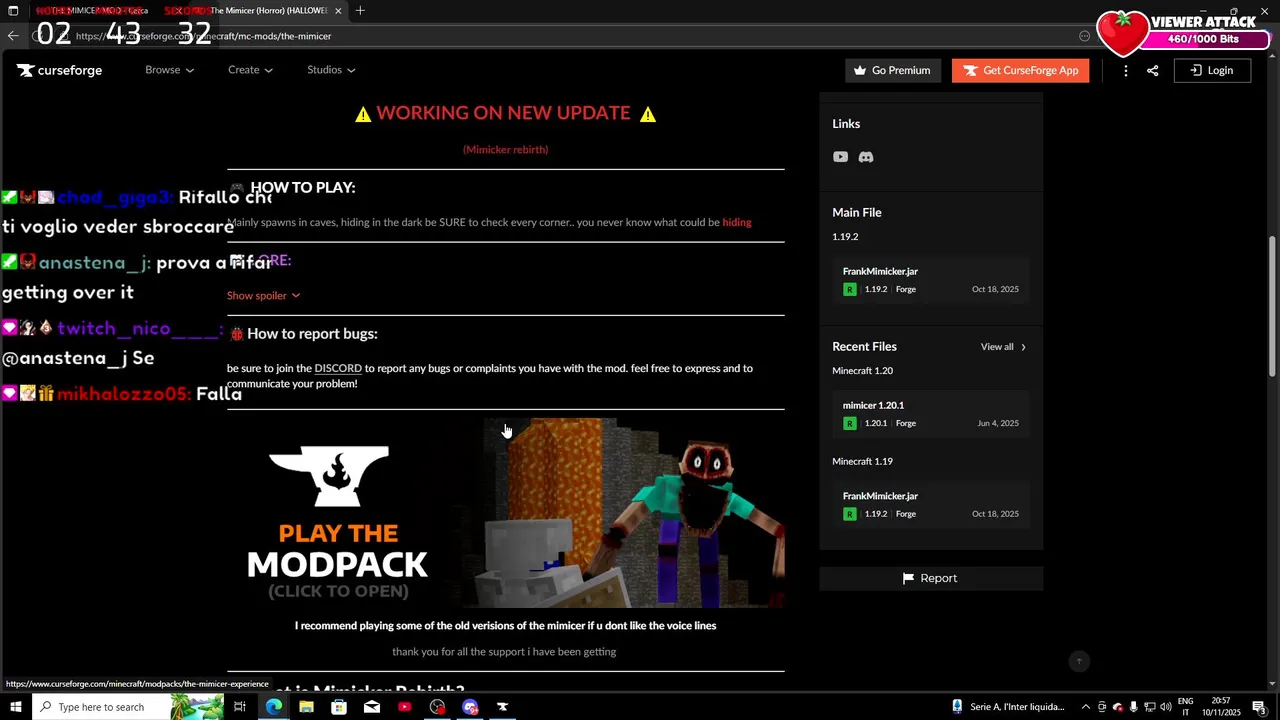The image size is (1280, 720).
Task: Open the three-dot more options menu
Action: (1126, 70)
